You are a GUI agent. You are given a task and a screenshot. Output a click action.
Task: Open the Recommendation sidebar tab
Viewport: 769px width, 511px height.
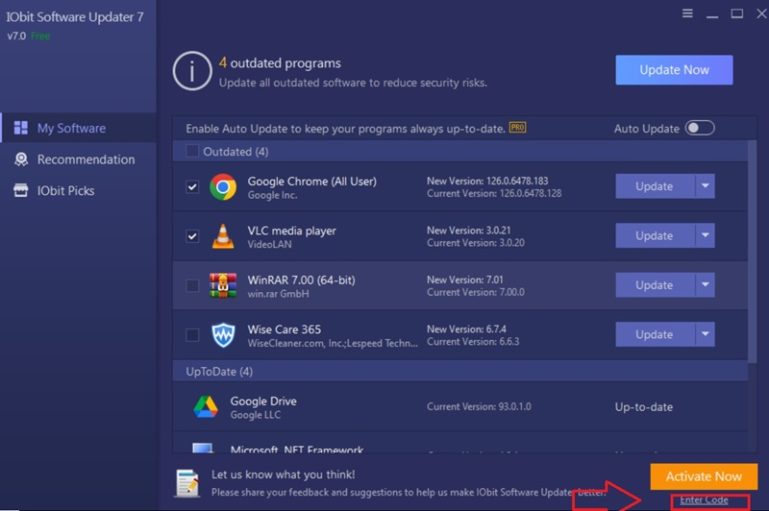click(85, 160)
